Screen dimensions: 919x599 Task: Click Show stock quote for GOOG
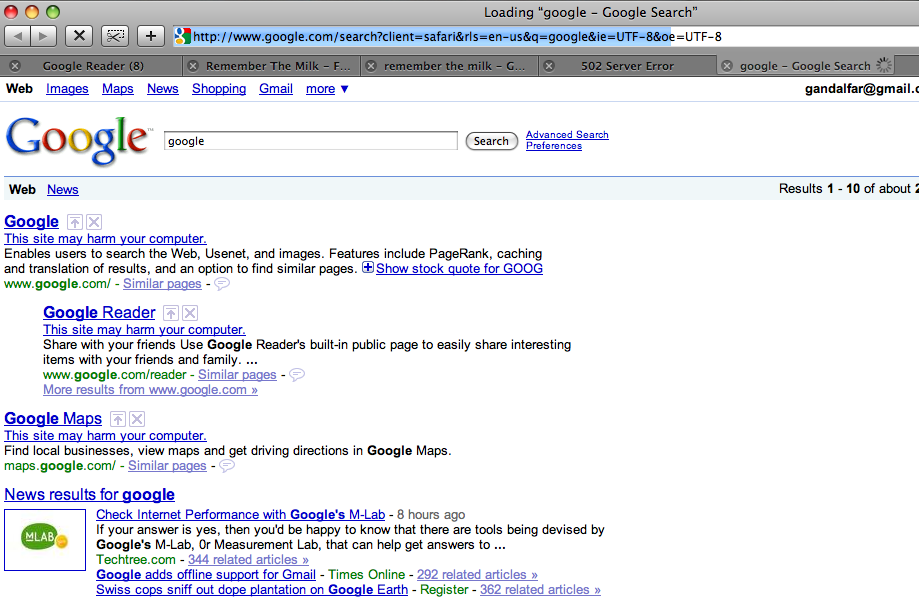460,268
